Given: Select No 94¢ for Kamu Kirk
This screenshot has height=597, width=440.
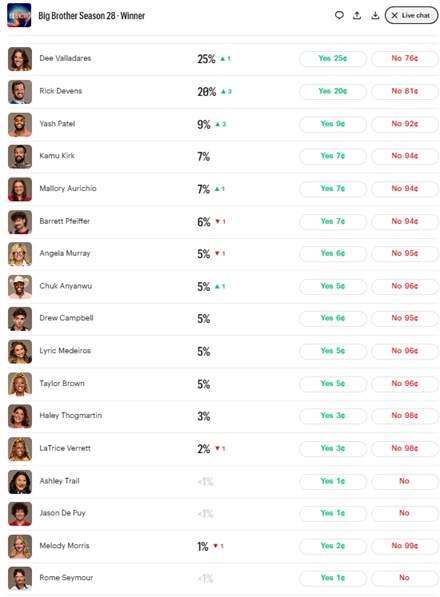Looking at the screenshot, I should point(405,156).
